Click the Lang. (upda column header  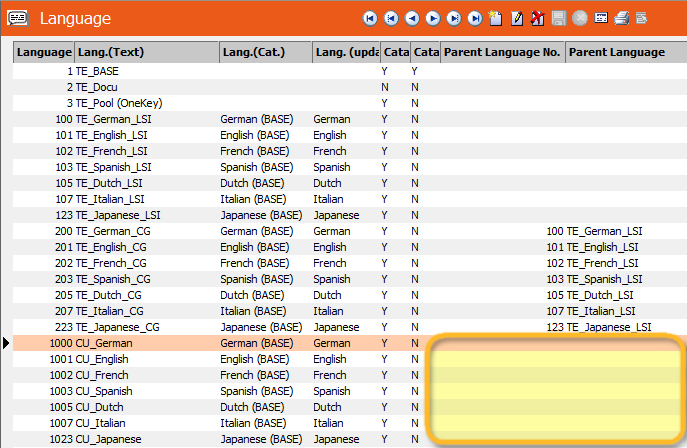click(x=347, y=53)
